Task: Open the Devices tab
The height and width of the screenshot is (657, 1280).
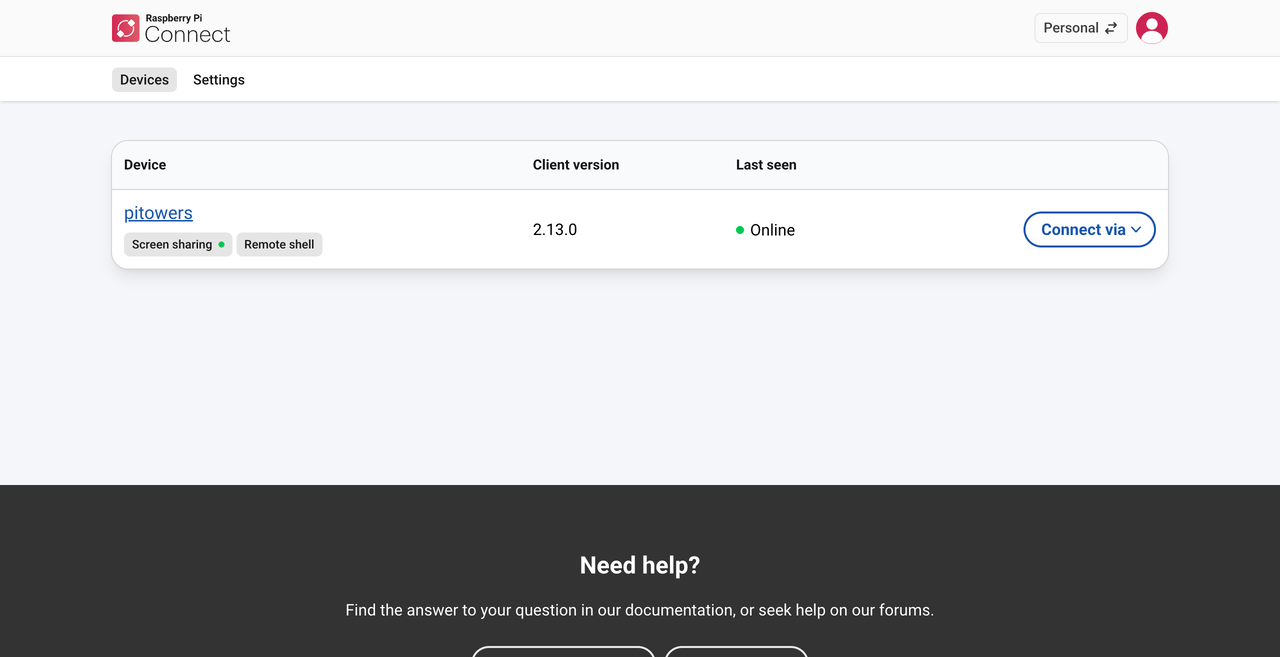Action: tap(144, 80)
